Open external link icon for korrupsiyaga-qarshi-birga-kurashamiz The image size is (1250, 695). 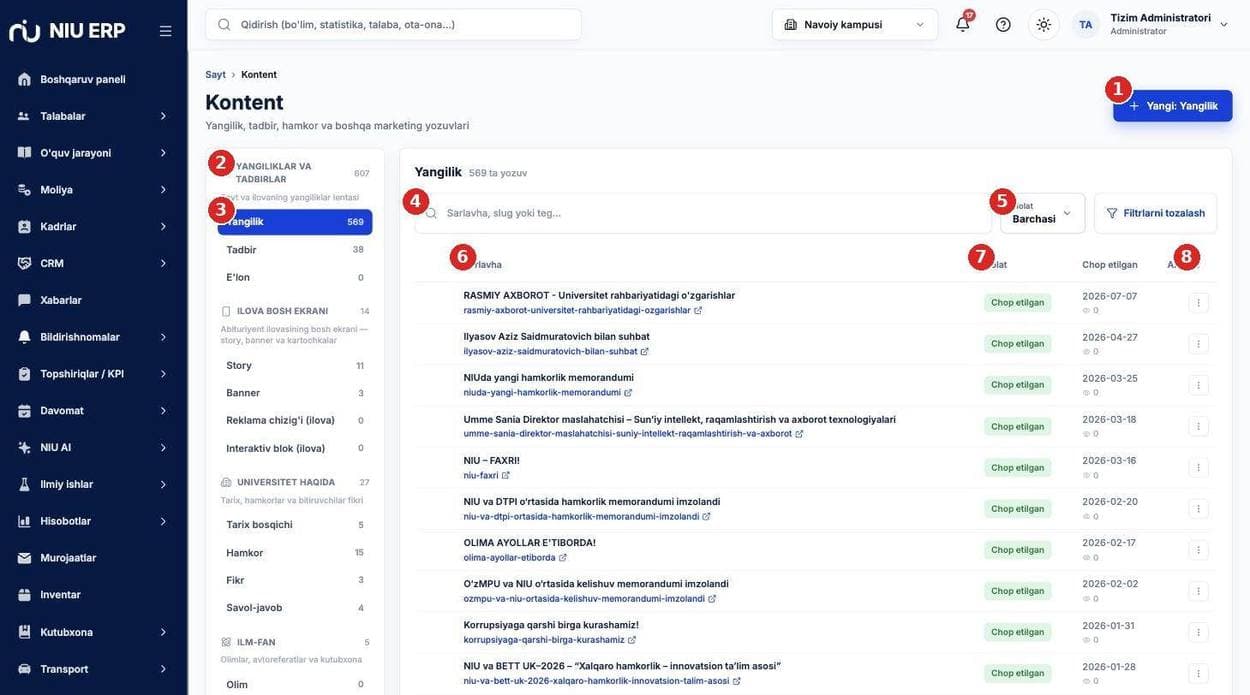(x=632, y=640)
